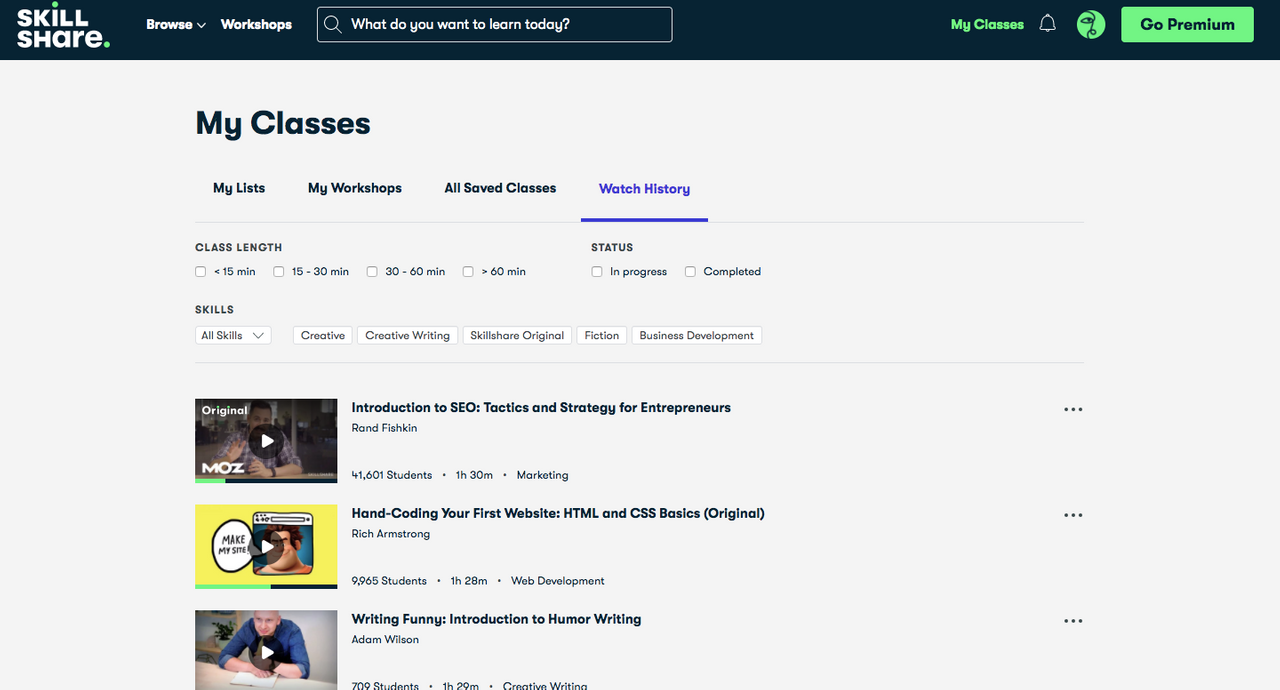Viewport: 1280px width, 690px height.
Task: Click the '9,965 Students' text
Action: coord(389,581)
